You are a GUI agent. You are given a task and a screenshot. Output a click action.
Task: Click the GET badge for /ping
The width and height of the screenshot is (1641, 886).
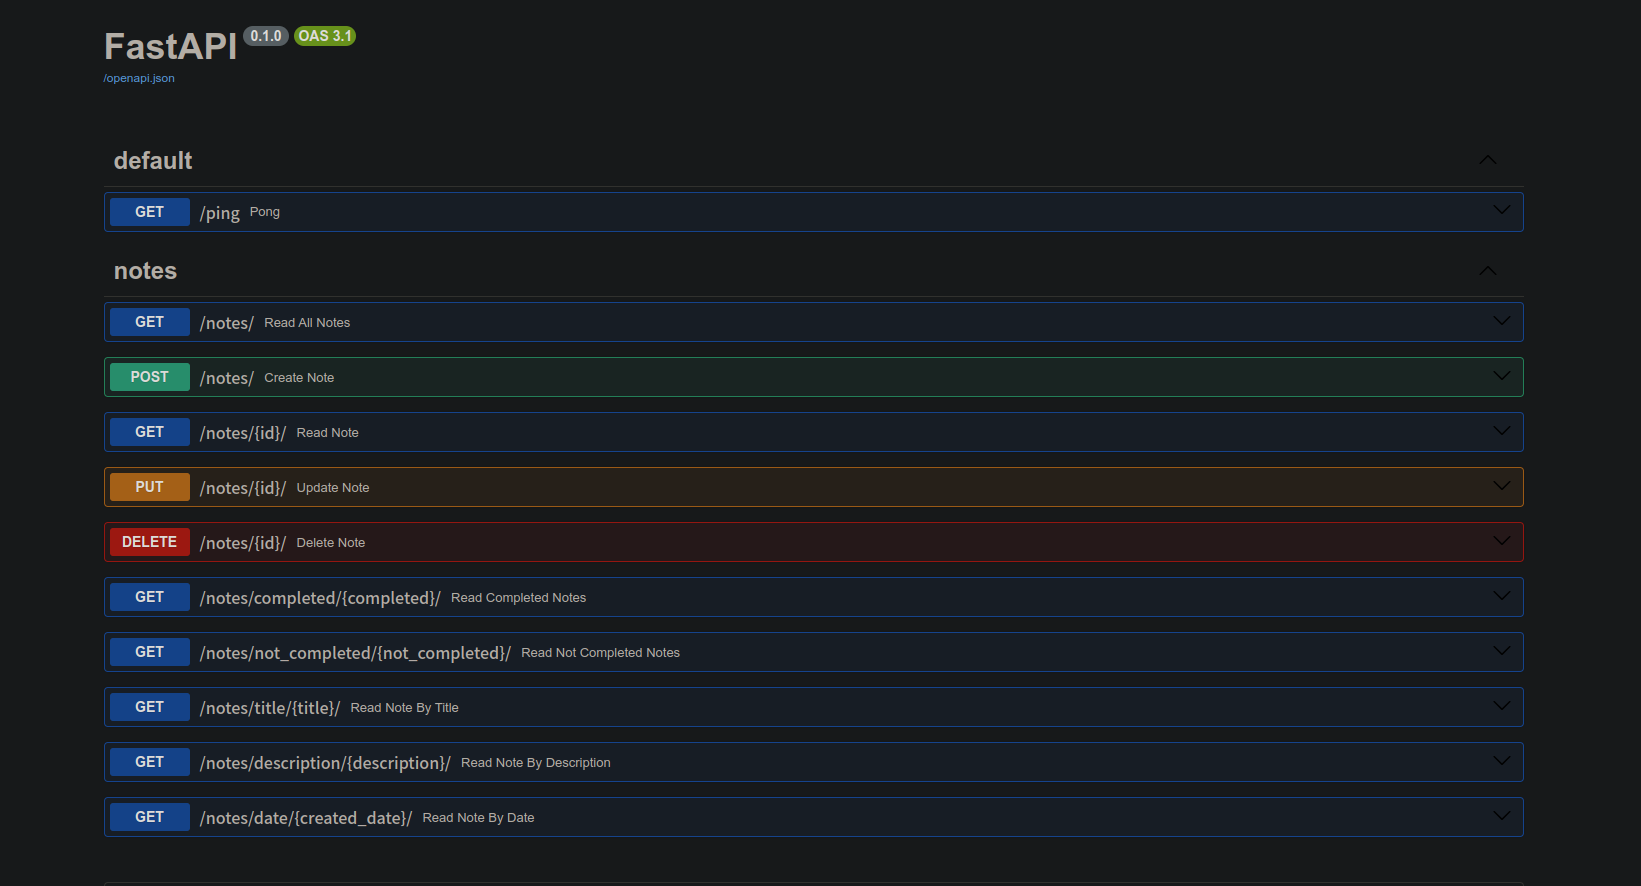[x=150, y=212]
